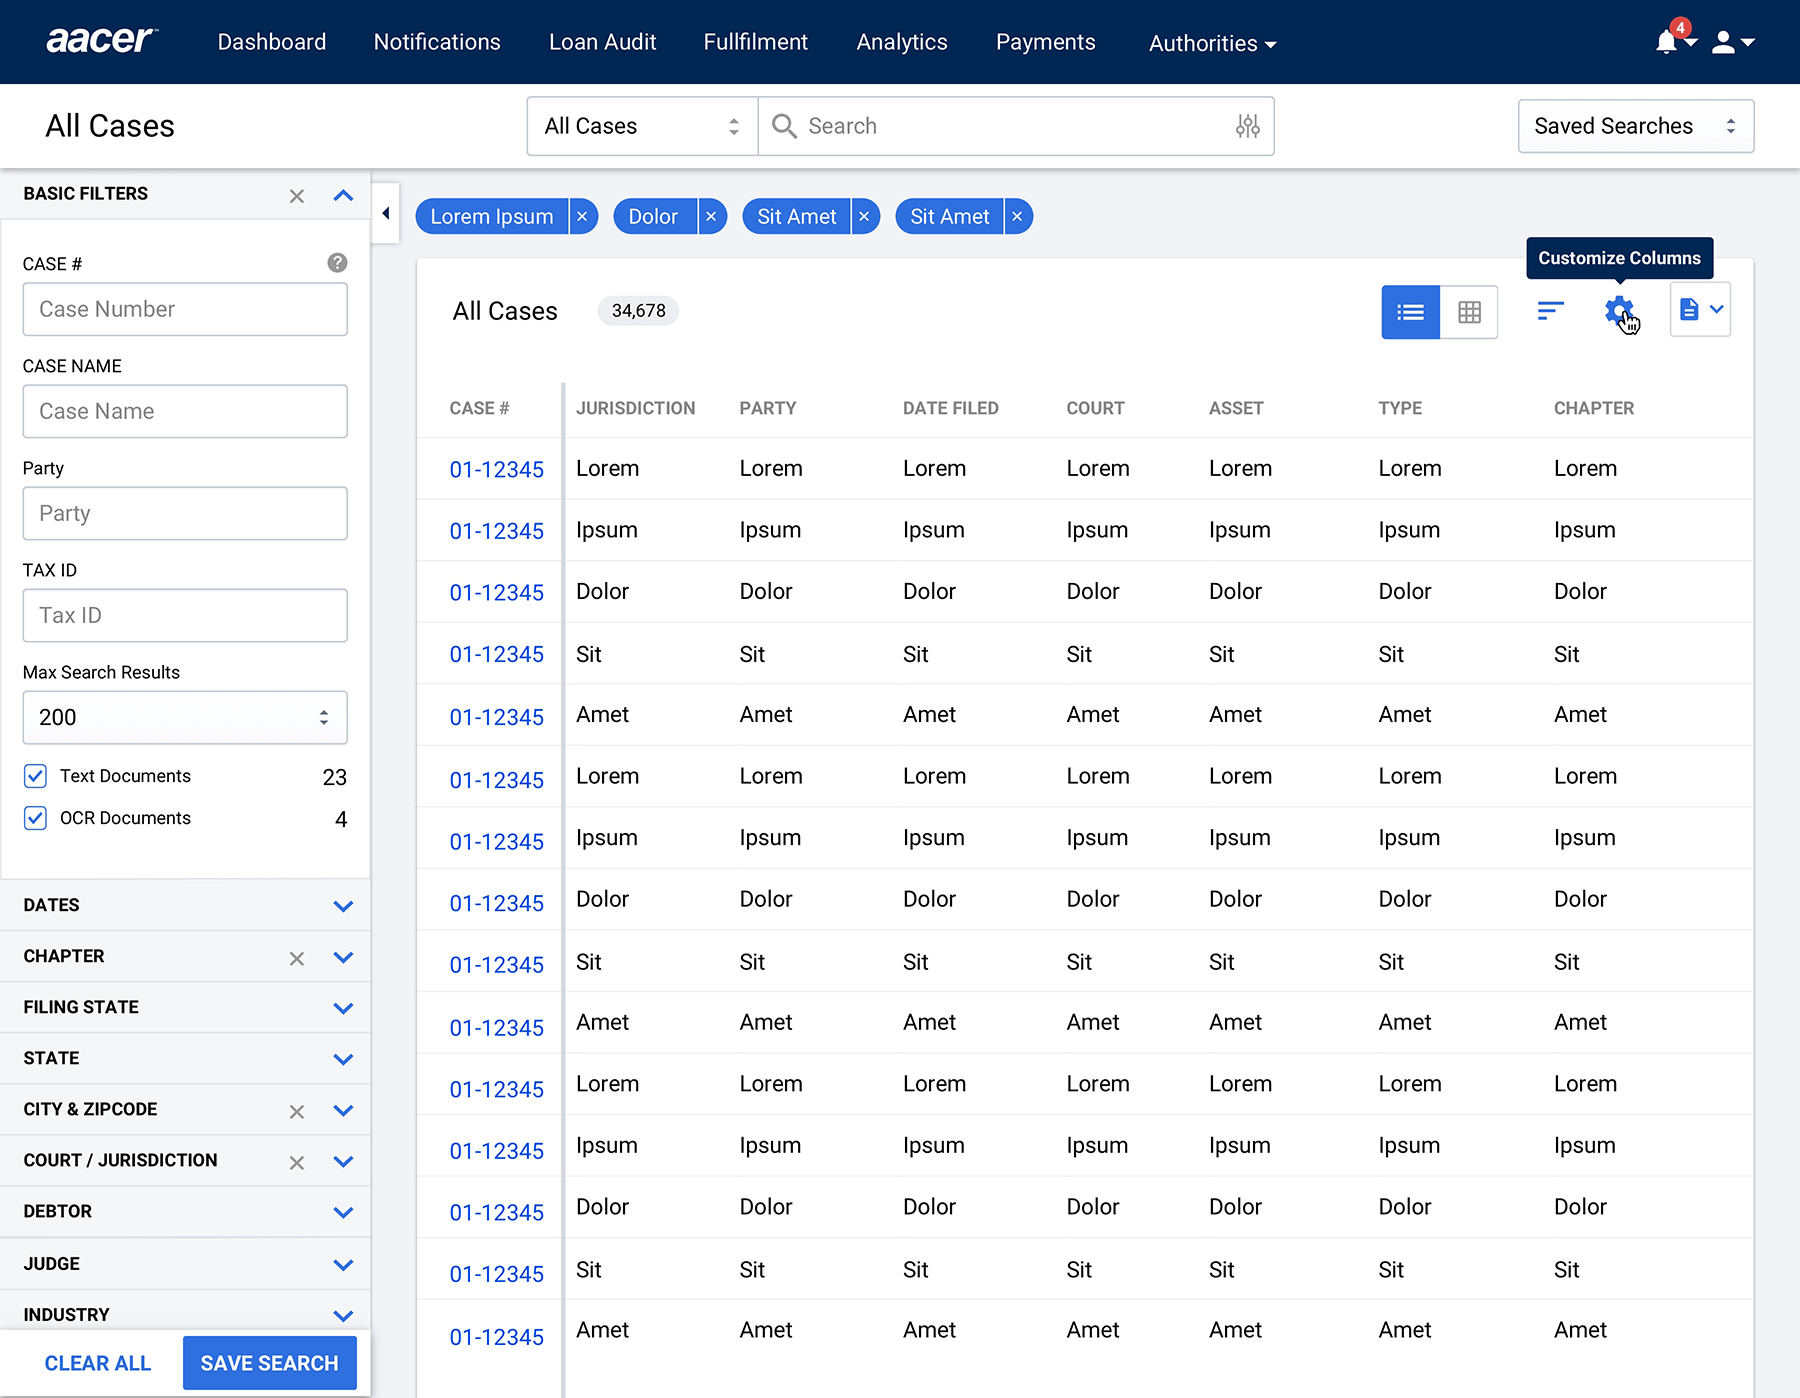
Task: Switch to grid view layout
Action: click(1469, 312)
